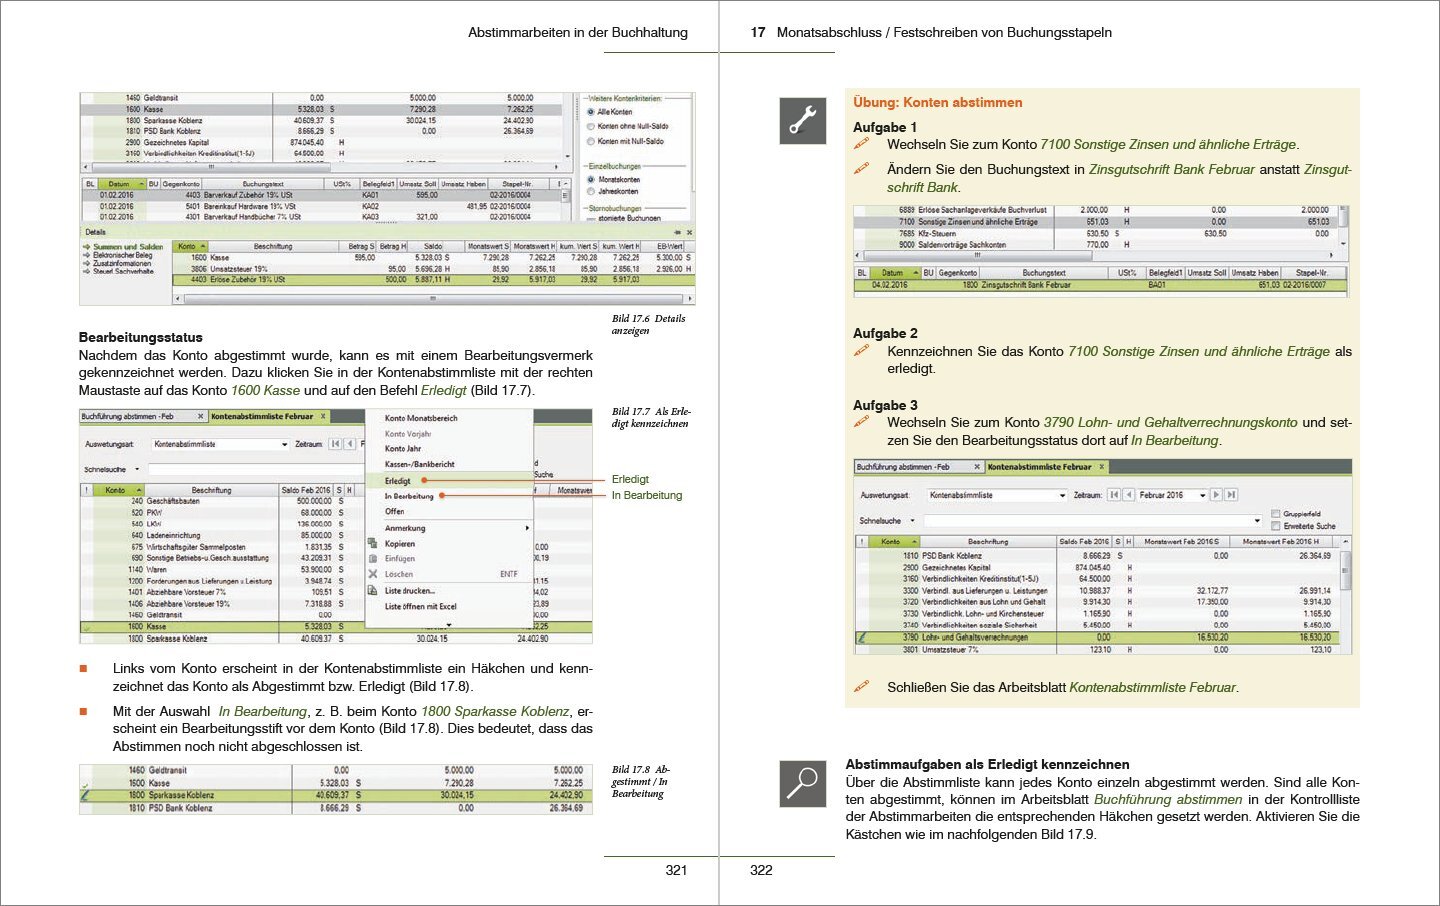Viewport: 1440px width, 906px height.
Task: Click pencil icon before 'Schließen Sie das Arbeitsblatt'
Action: 861,687
